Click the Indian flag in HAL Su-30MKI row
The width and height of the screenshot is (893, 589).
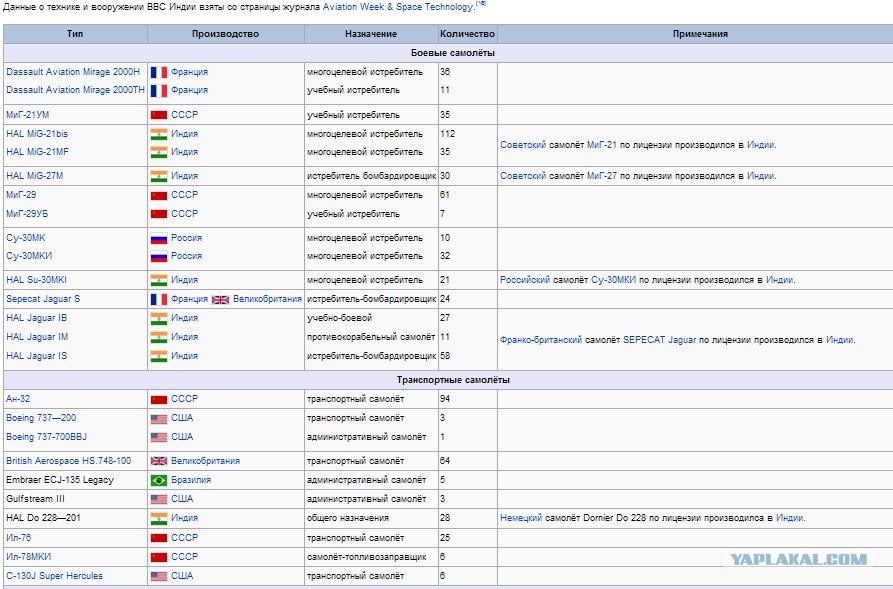[x=159, y=281]
